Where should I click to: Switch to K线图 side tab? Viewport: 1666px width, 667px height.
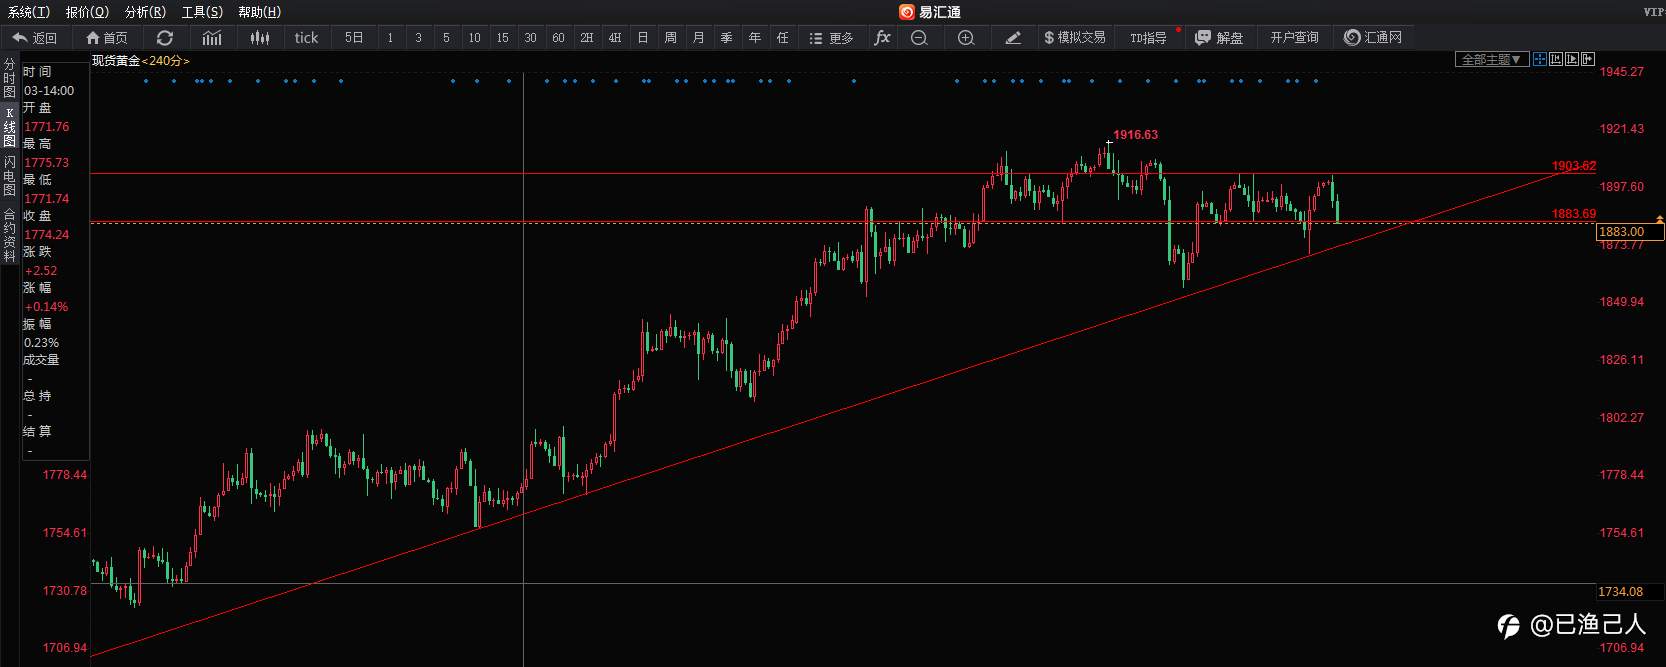(9, 126)
